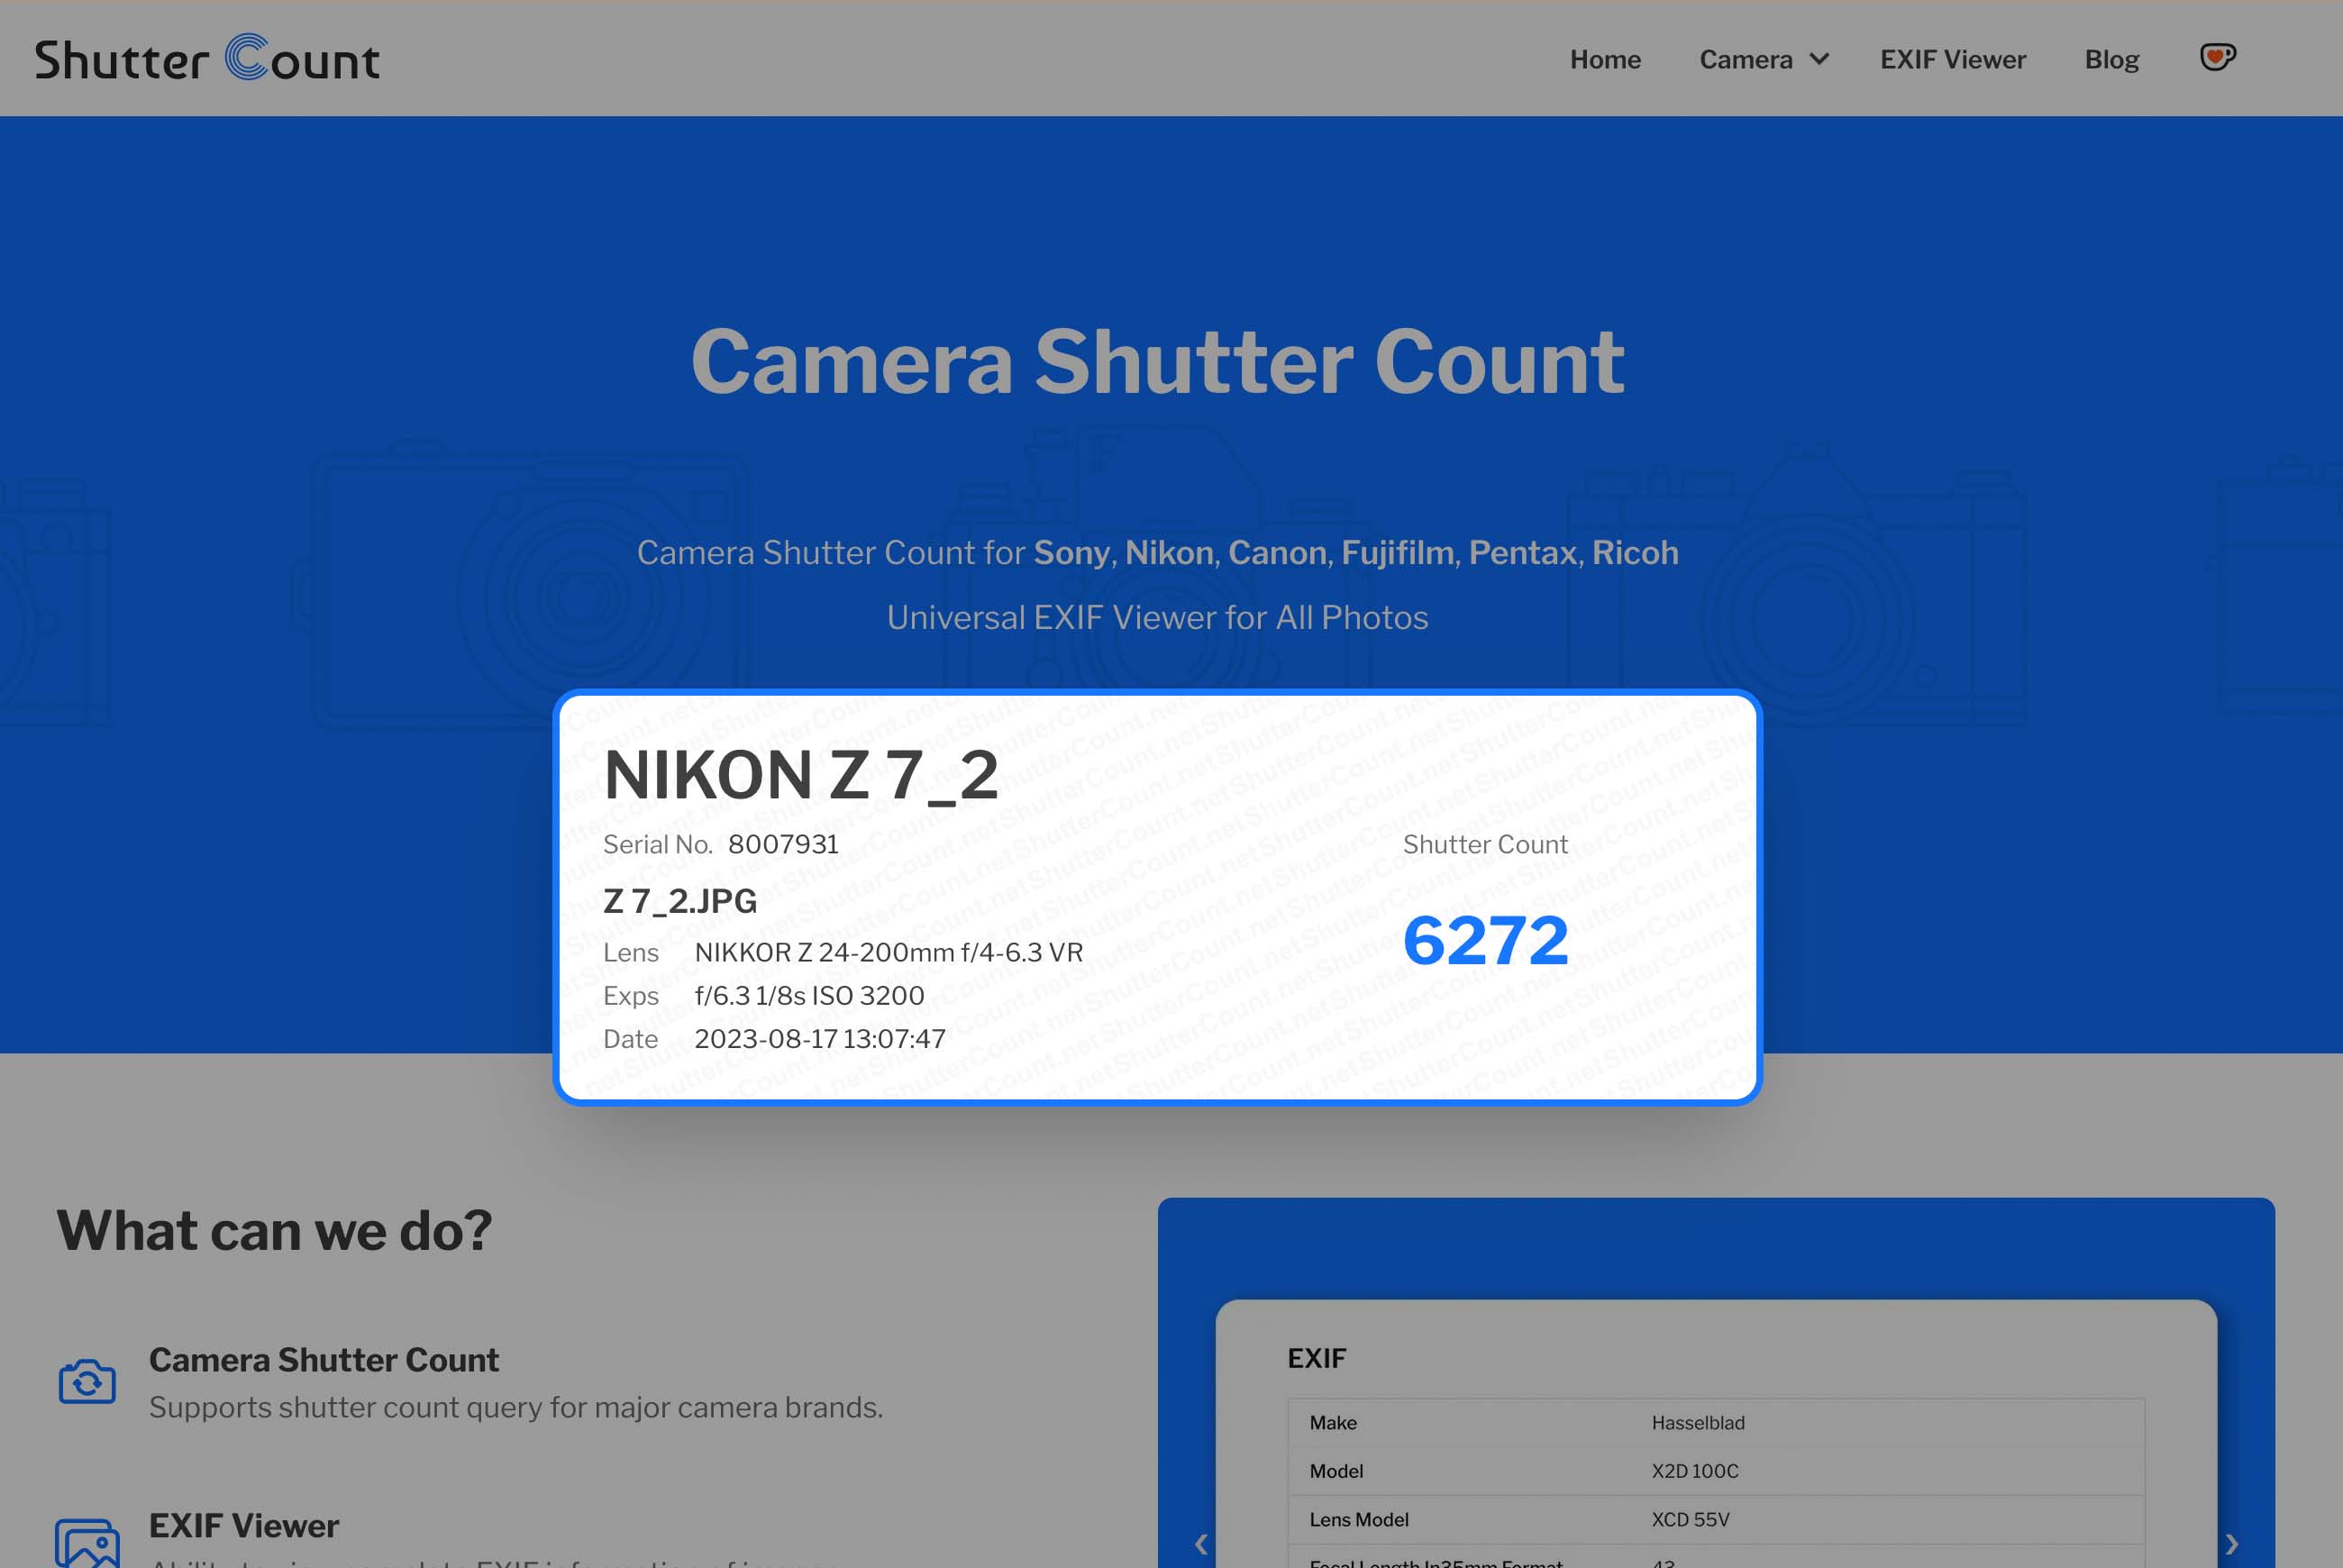This screenshot has width=2343, height=1568.
Task: Click the Lens Model value XCD 55V
Action: (x=1690, y=1519)
